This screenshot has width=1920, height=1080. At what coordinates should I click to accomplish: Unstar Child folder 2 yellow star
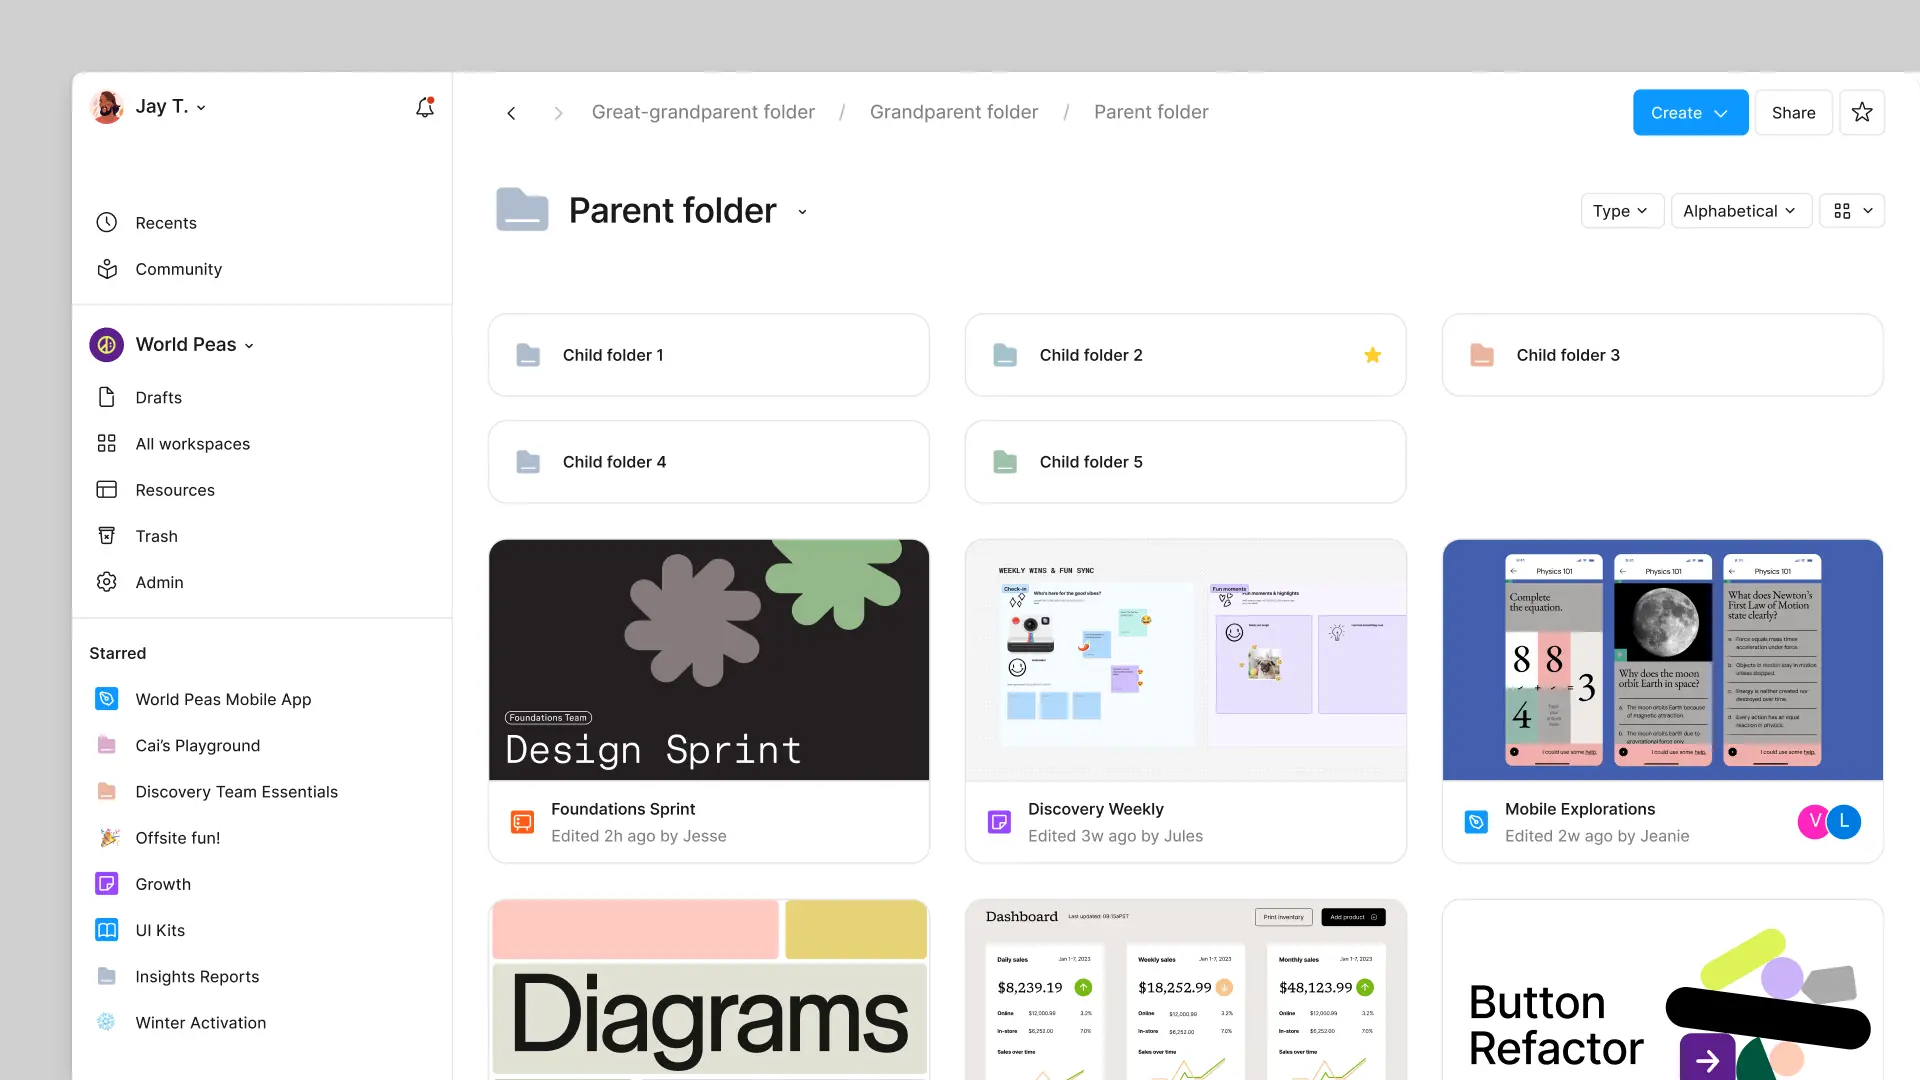click(1372, 355)
